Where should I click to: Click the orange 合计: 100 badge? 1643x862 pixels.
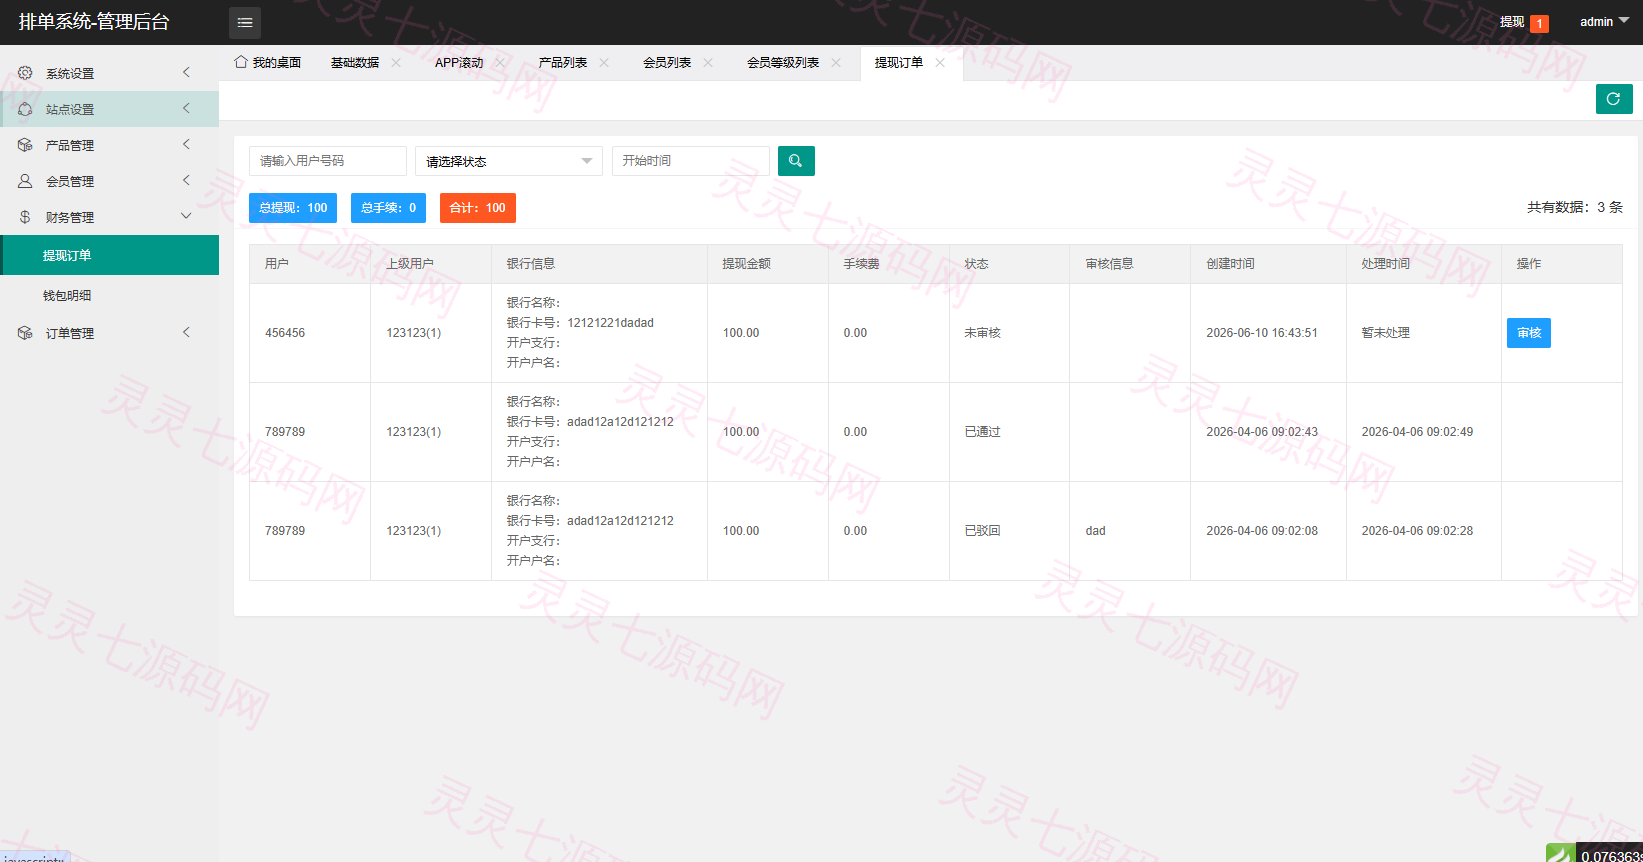point(478,208)
